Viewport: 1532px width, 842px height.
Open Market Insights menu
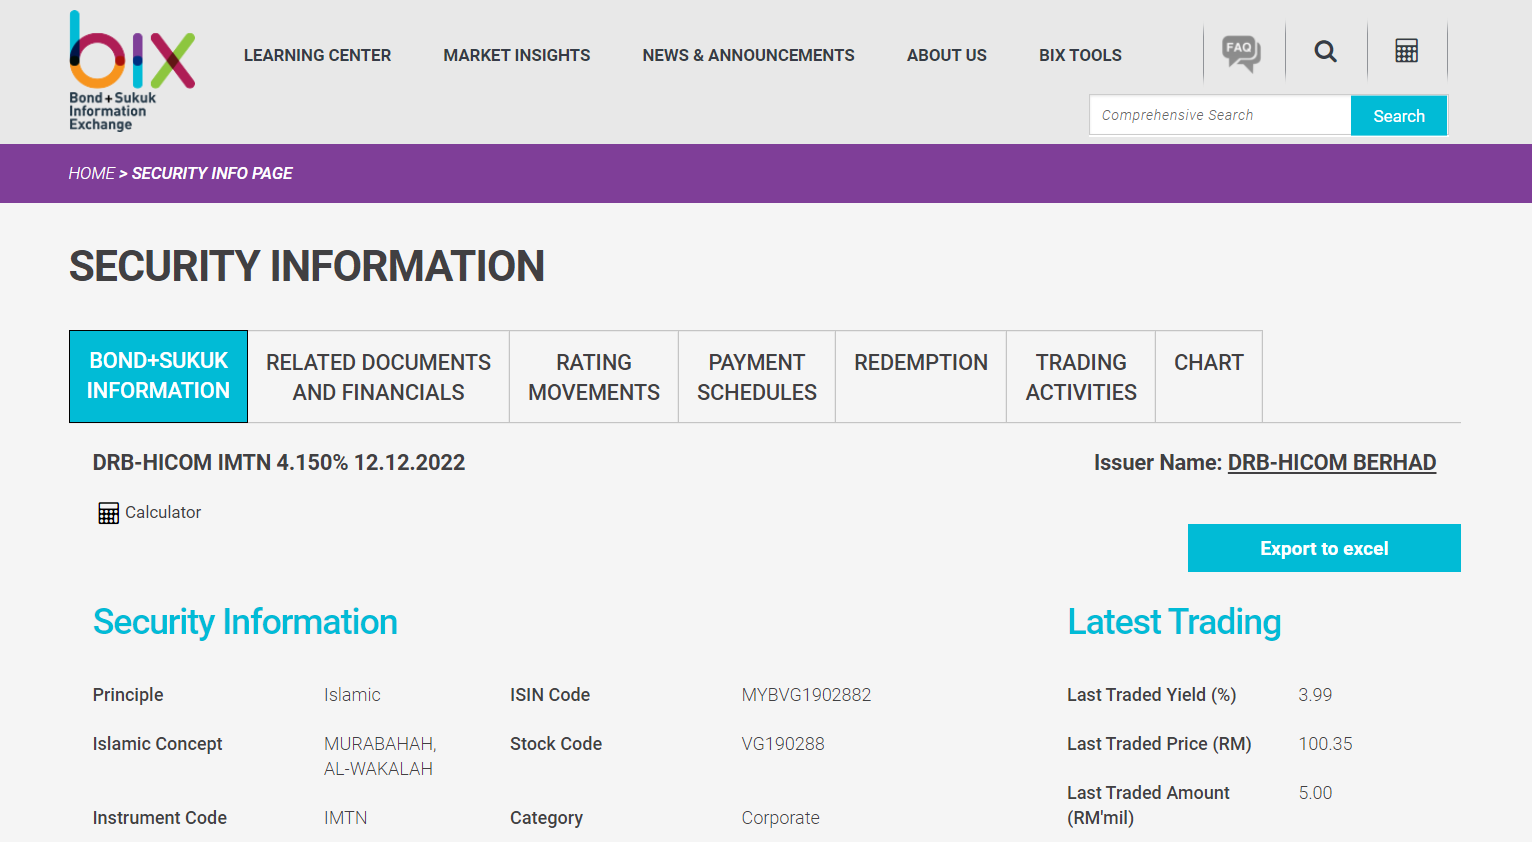tap(517, 55)
